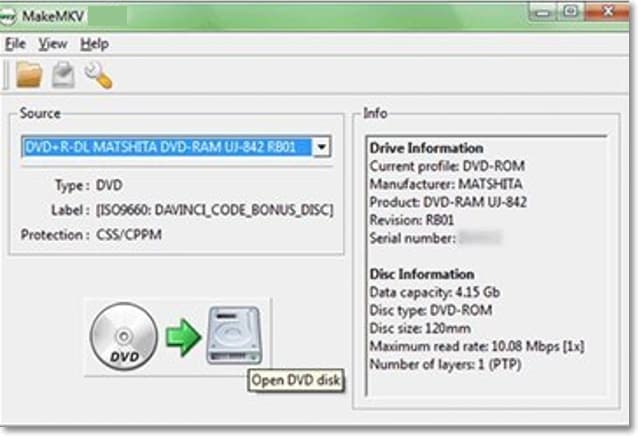Click the label DAVINCI_CODE_BONUS_DISC text
Viewport: 638px width, 436px height.
click(214, 210)
